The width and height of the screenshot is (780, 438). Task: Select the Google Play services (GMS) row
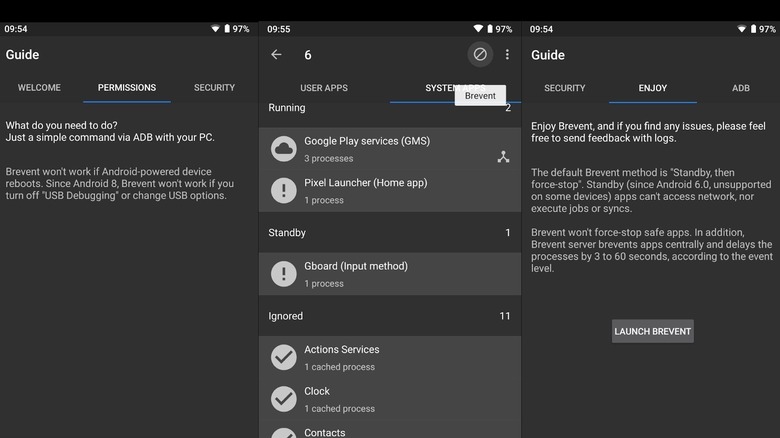pyautogui.click(x=390, y=149)
